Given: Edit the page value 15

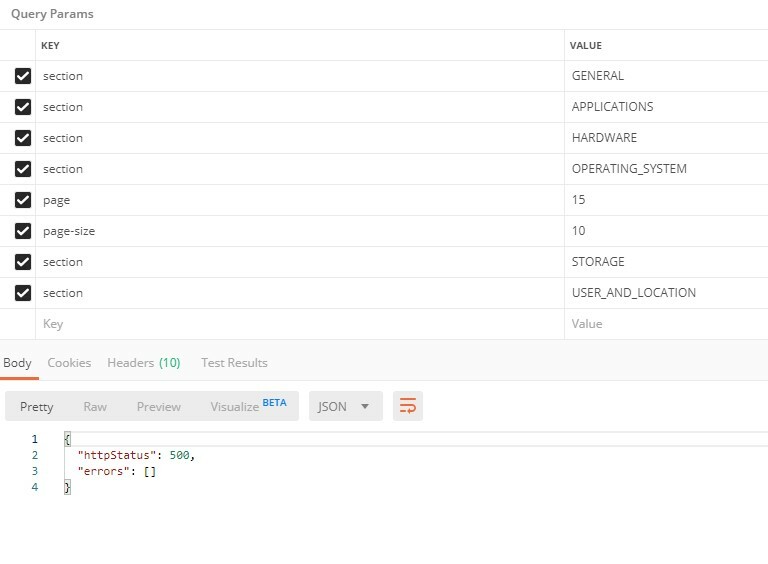Looking at the screenshot, I should pos(666,200).
